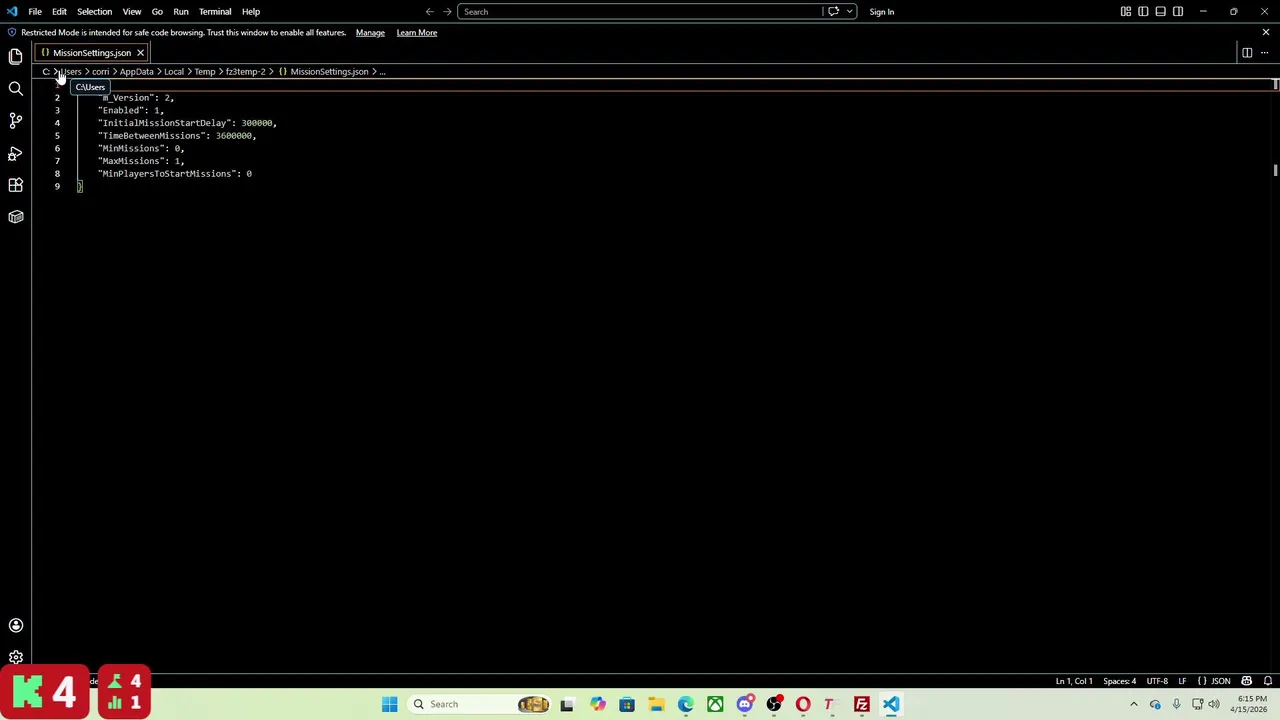Go forward with the right arrow
Screen dimensions: 1280x720
click(x=447, y=11)
